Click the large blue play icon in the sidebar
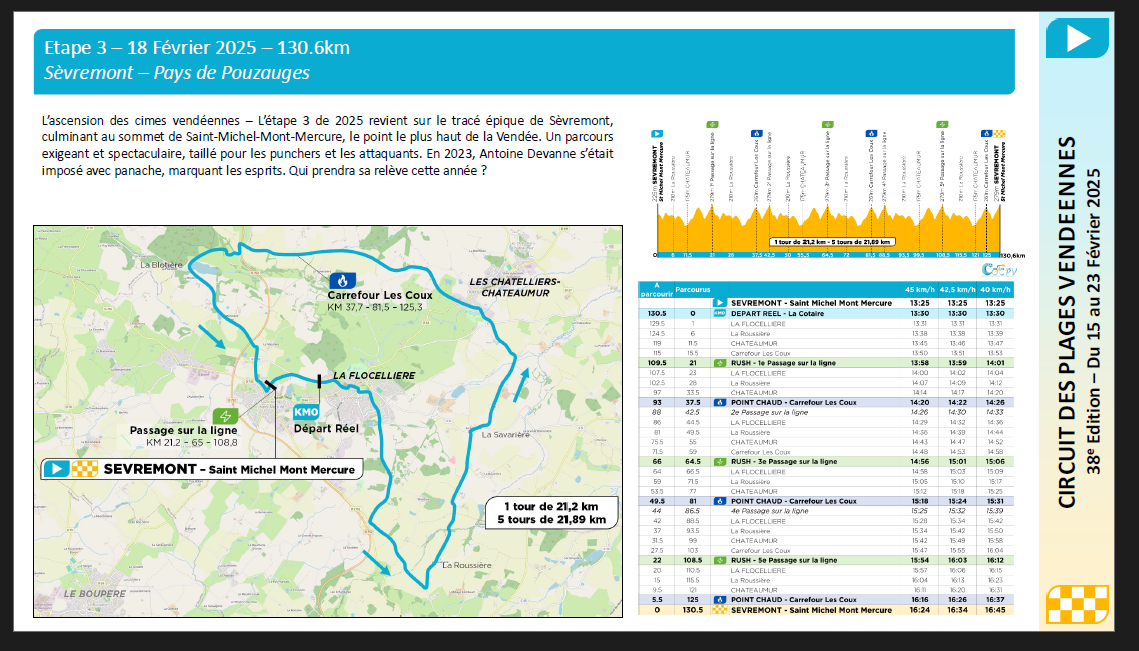The width and height of the screenshot is (1139, 651). pyautogui.click(x=1077, y=38)
